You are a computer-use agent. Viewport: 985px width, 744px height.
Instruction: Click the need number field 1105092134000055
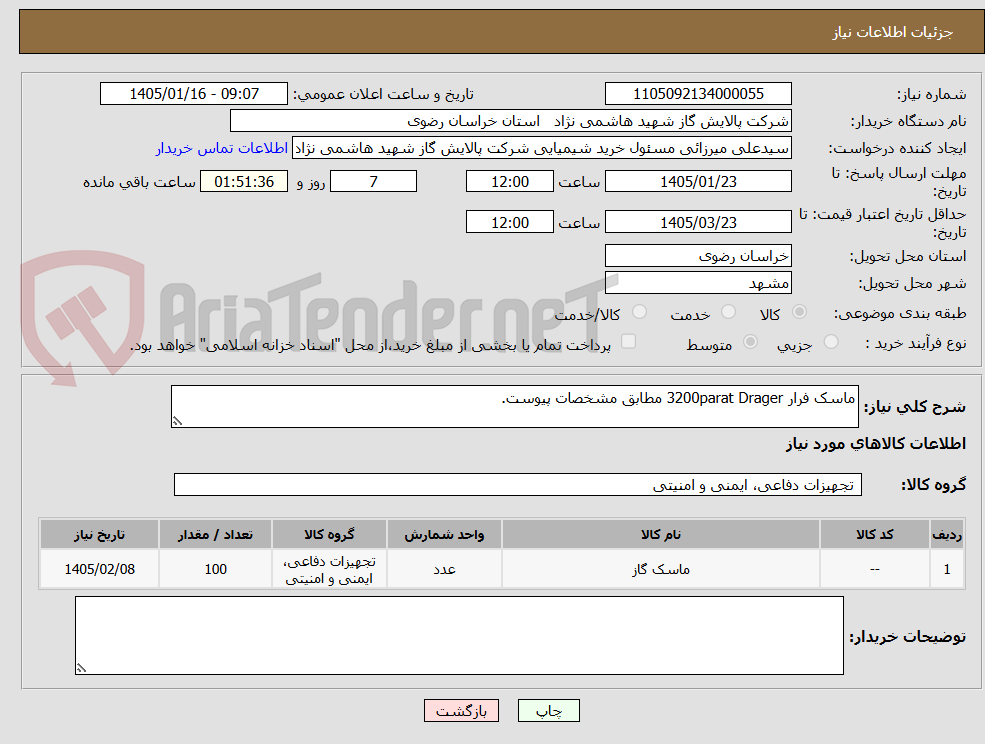(x=698, y=94)
